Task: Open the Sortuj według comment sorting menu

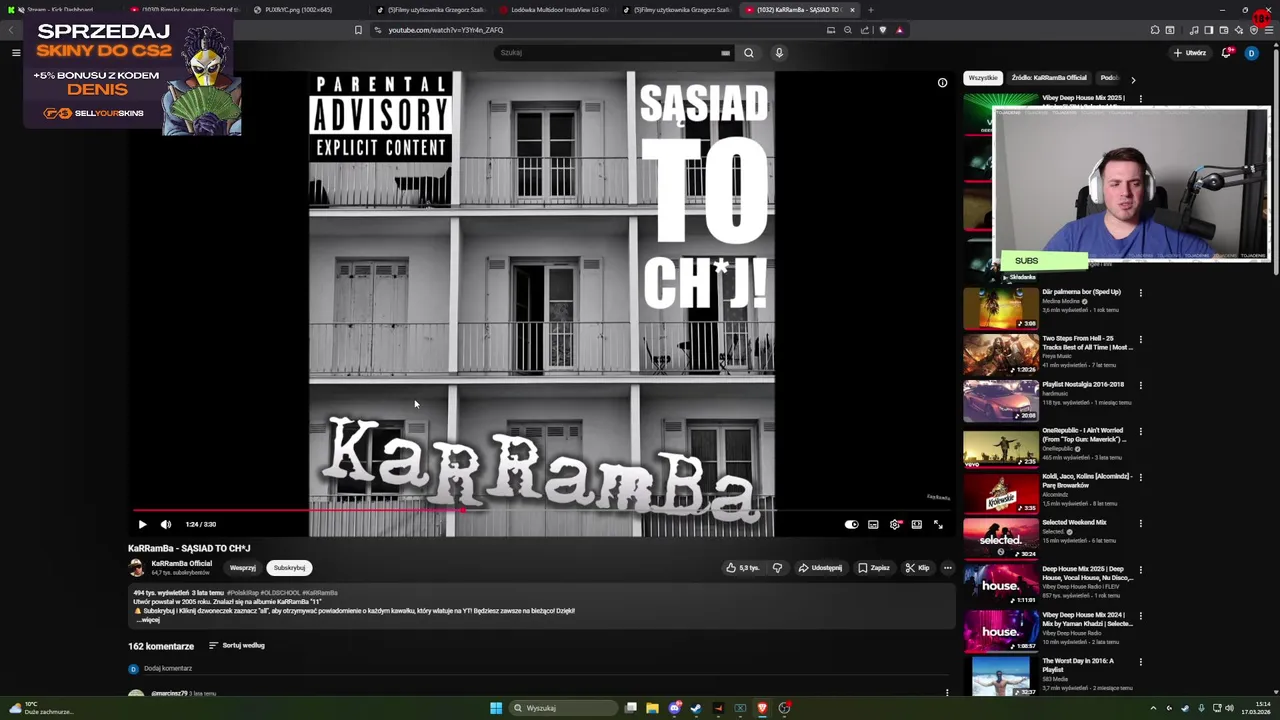Action: coord(237,646)
